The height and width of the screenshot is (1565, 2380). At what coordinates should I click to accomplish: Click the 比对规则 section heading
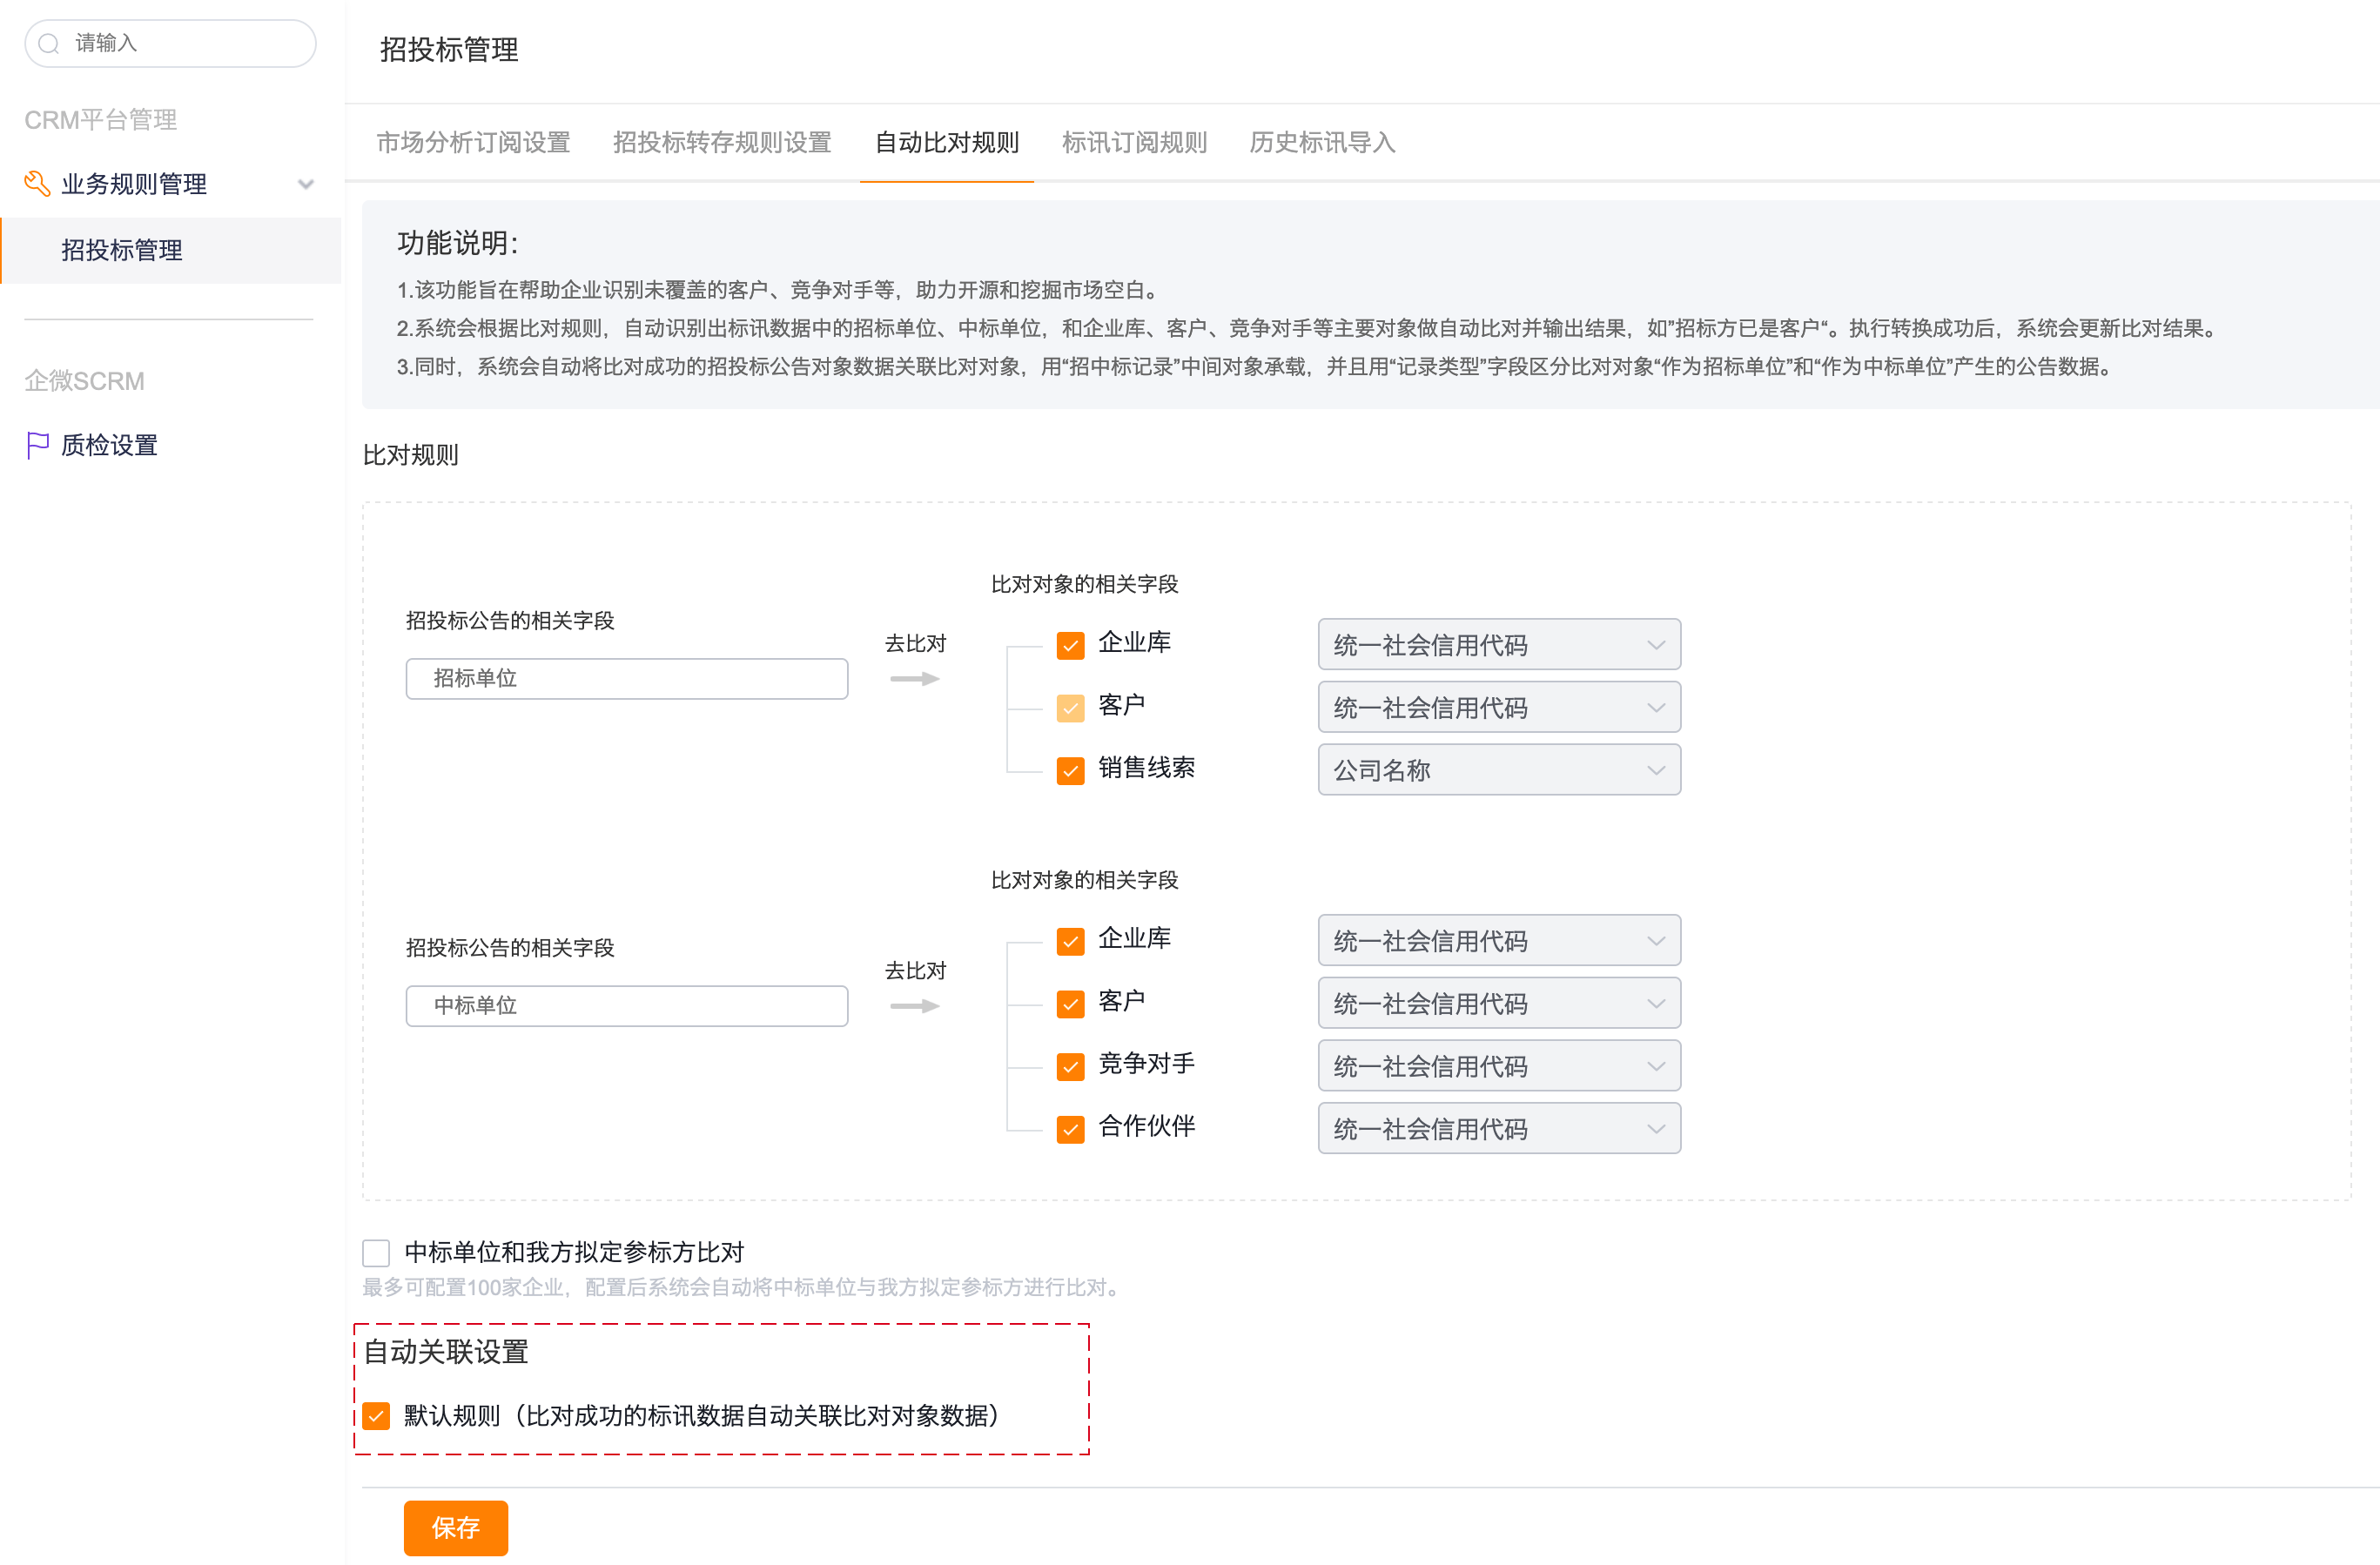pos(410,455)
